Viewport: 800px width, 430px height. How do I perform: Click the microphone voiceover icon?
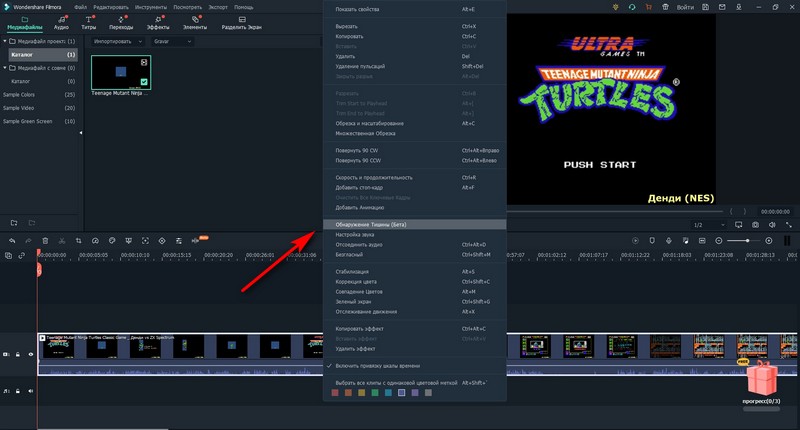[x=669, y=240]
